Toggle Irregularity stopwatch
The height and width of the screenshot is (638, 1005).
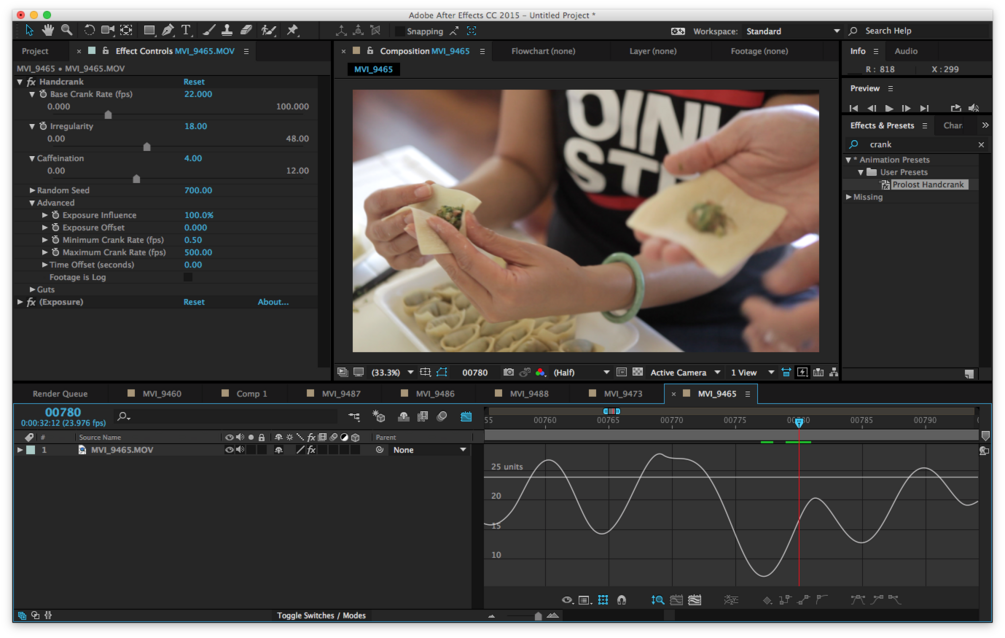[x=43, y=126]
